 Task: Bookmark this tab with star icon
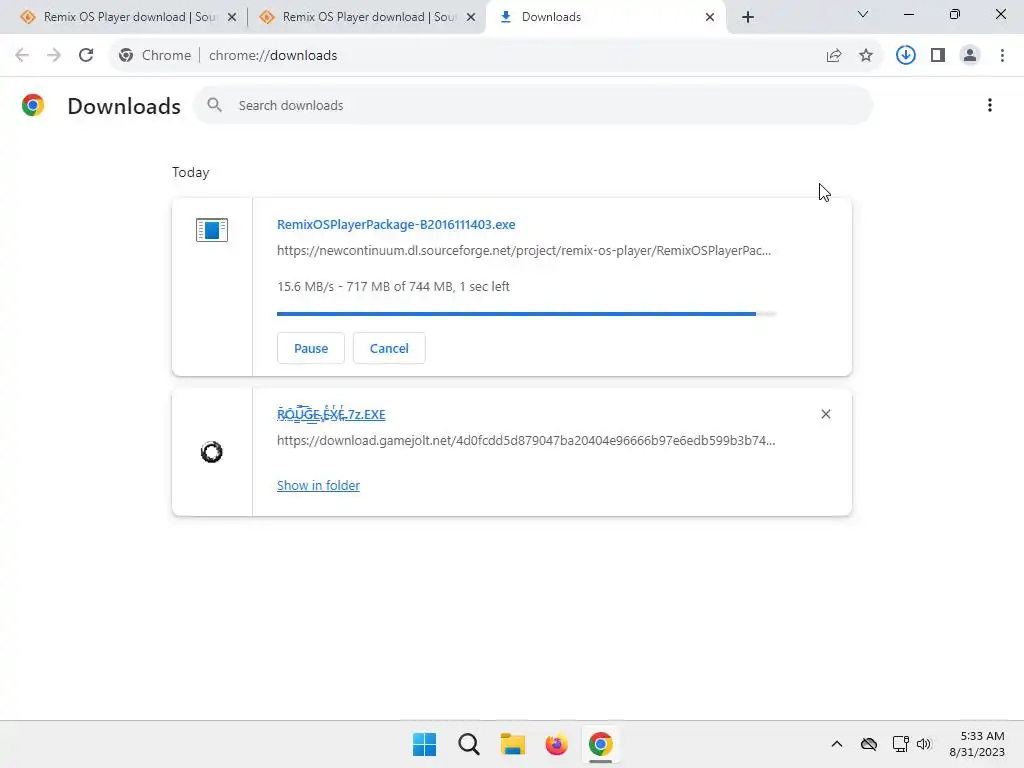pos(866,56)
